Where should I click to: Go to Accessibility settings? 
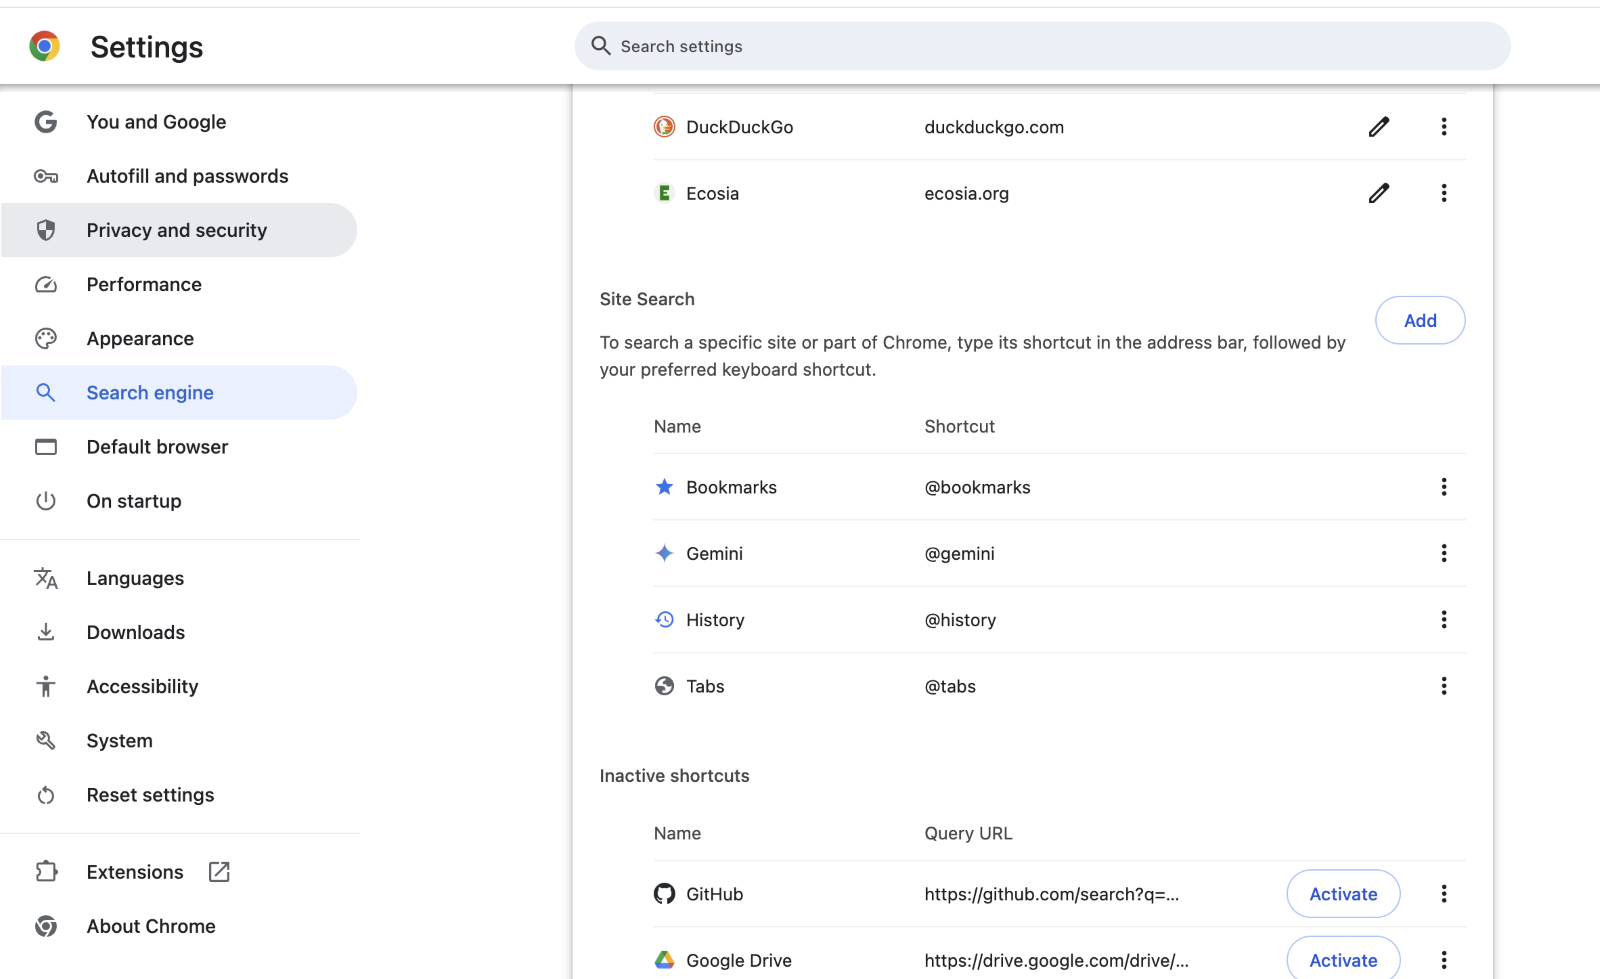(x=179, y=687)
